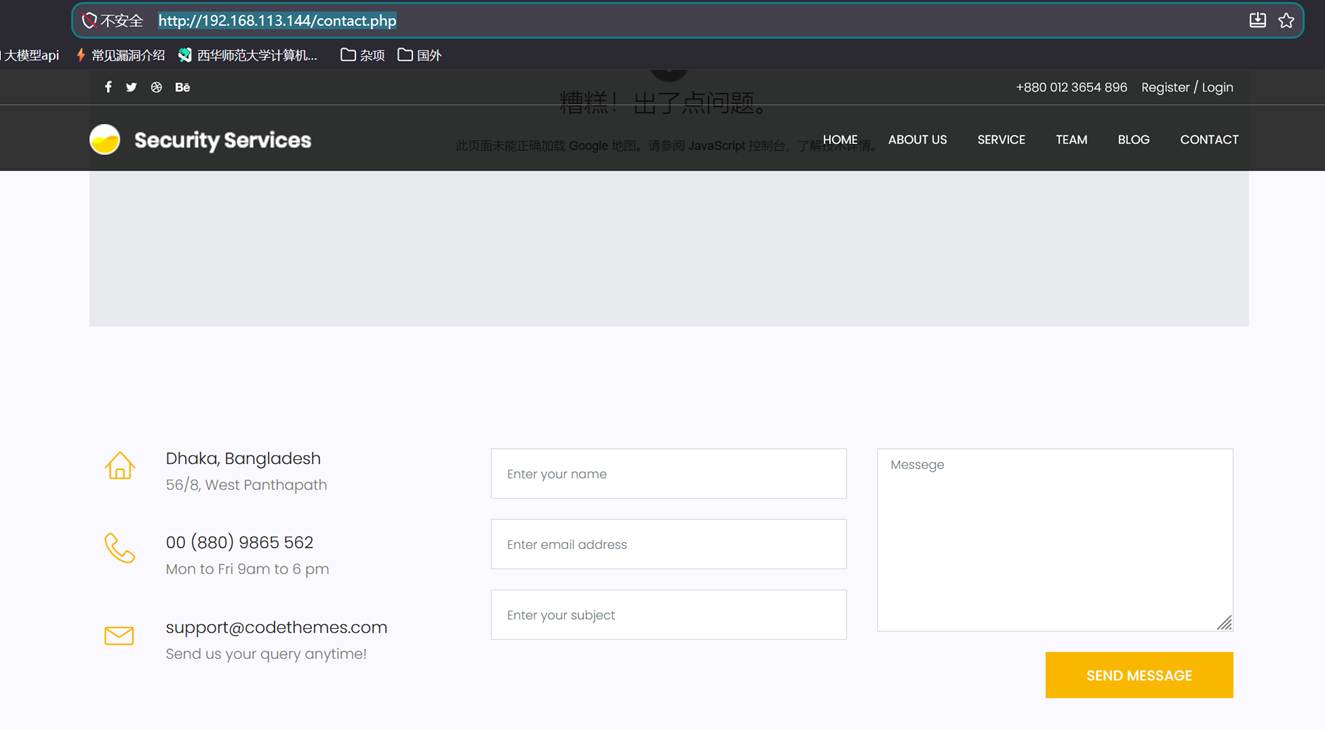Viewport: 1325px width, 730px height.
Task: Click the house address icon
Action: click(x=120, y=465)
